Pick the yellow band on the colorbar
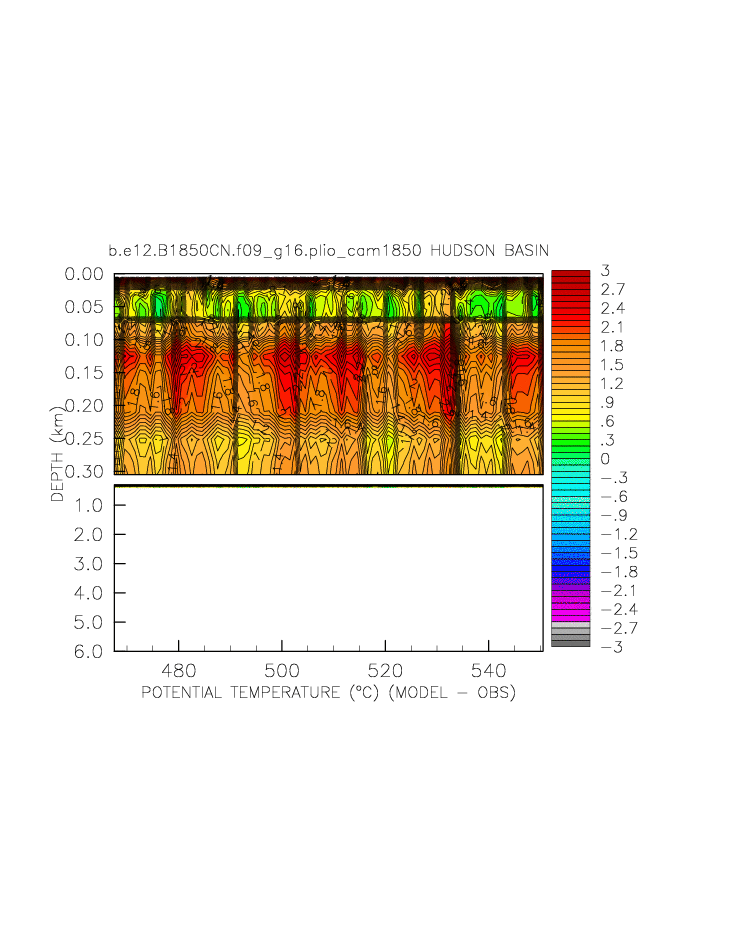733x945 pixels. tap(570, 405)
